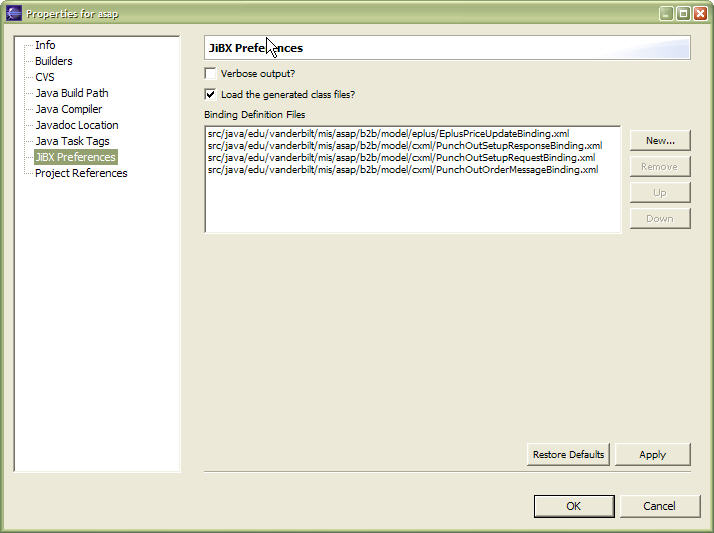Select PunchOutSetupResponseBinding.xml in list
714x533 pixels.
(x=404, y=146)
